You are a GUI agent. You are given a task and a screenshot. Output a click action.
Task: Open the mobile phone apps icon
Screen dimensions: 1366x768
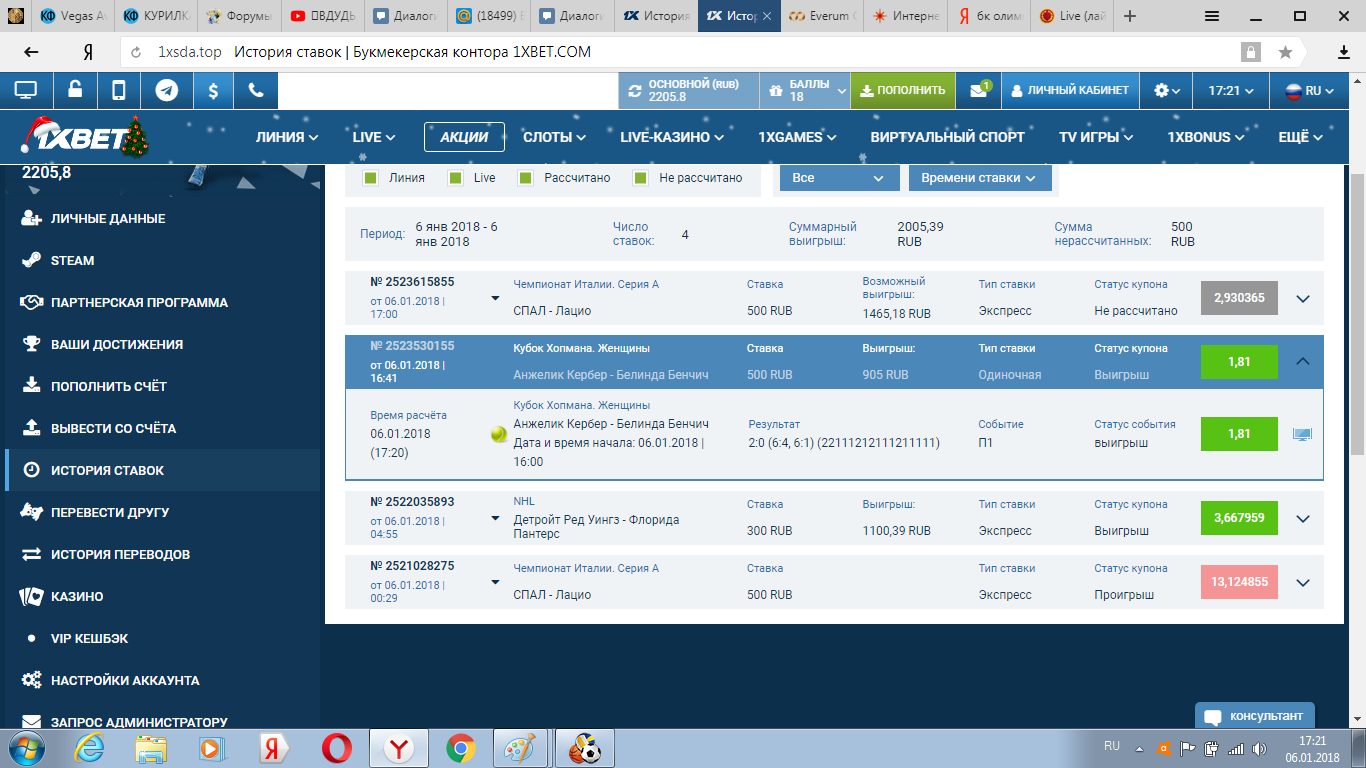point(119,91)
